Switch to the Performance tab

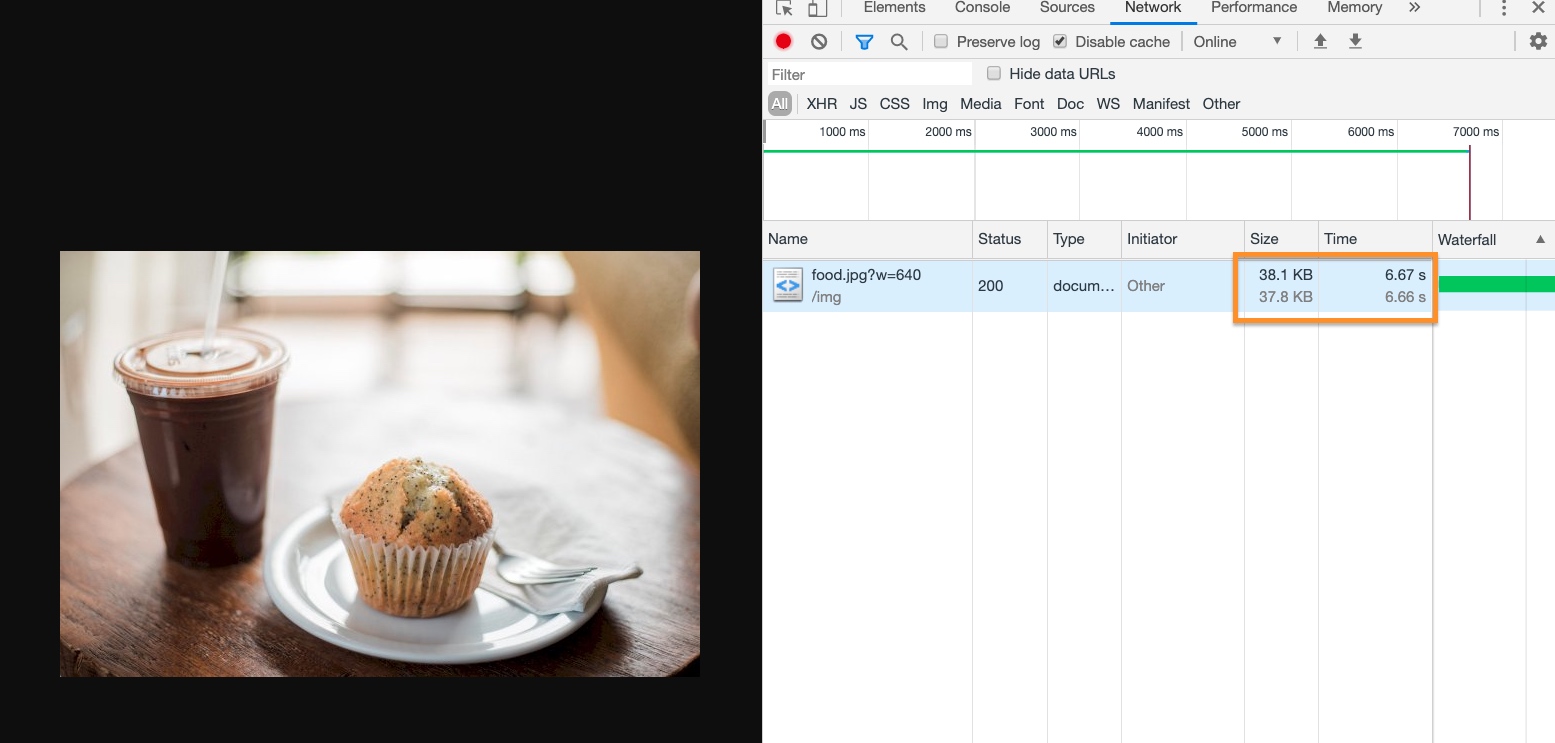[x=1254, y=8]
